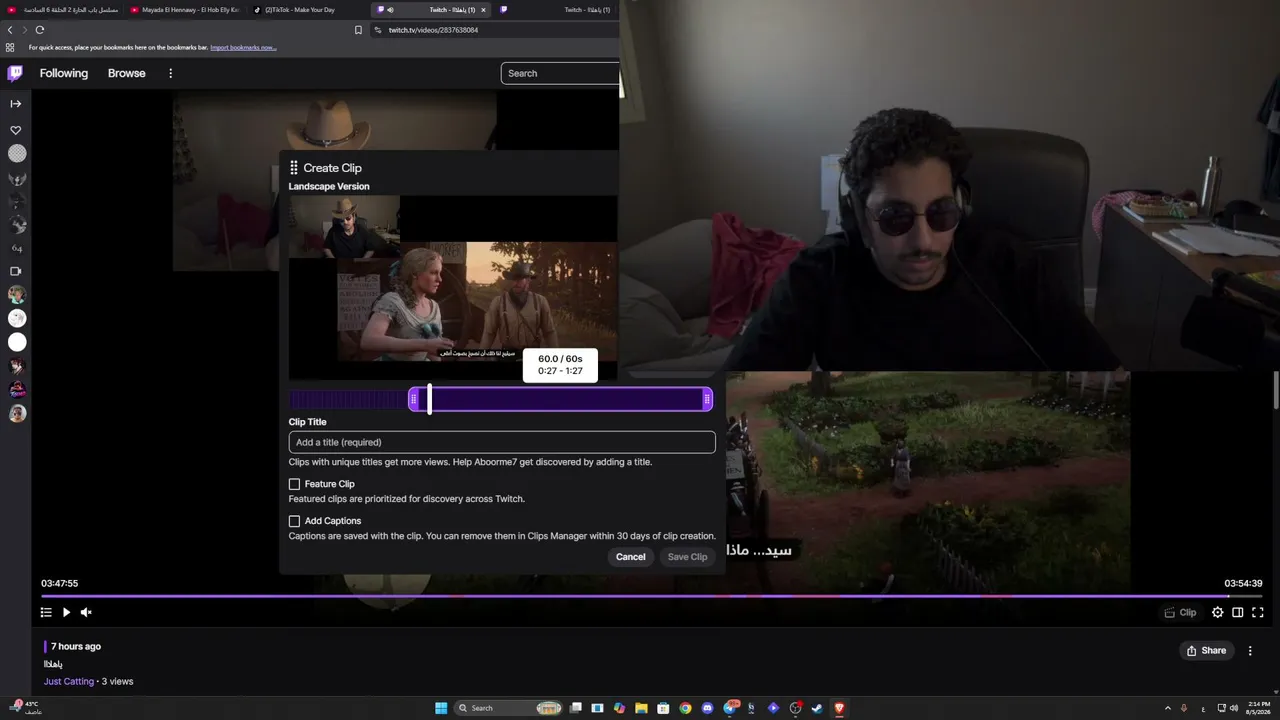Reload the current Twitch page
This screenshot has height=720, width=1280.
pos(40,30)
